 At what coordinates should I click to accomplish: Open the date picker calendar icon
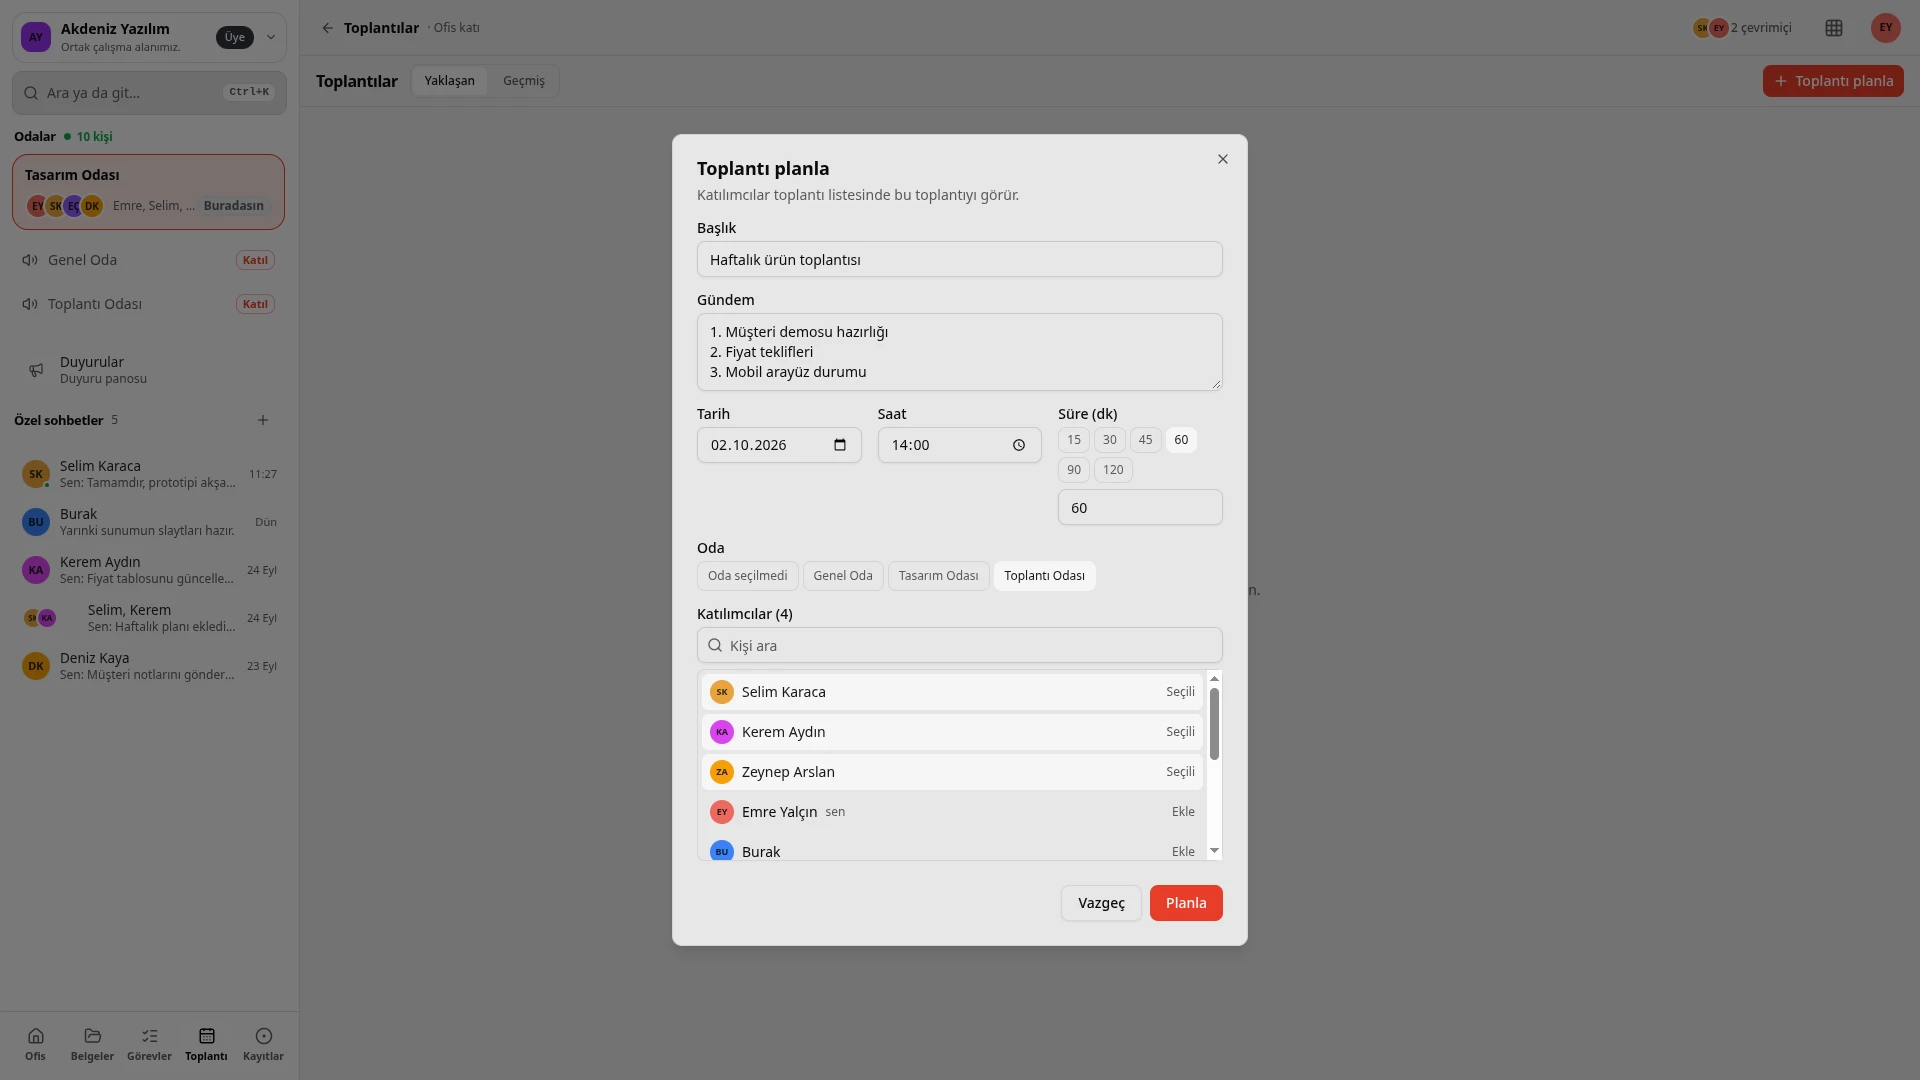840,445
